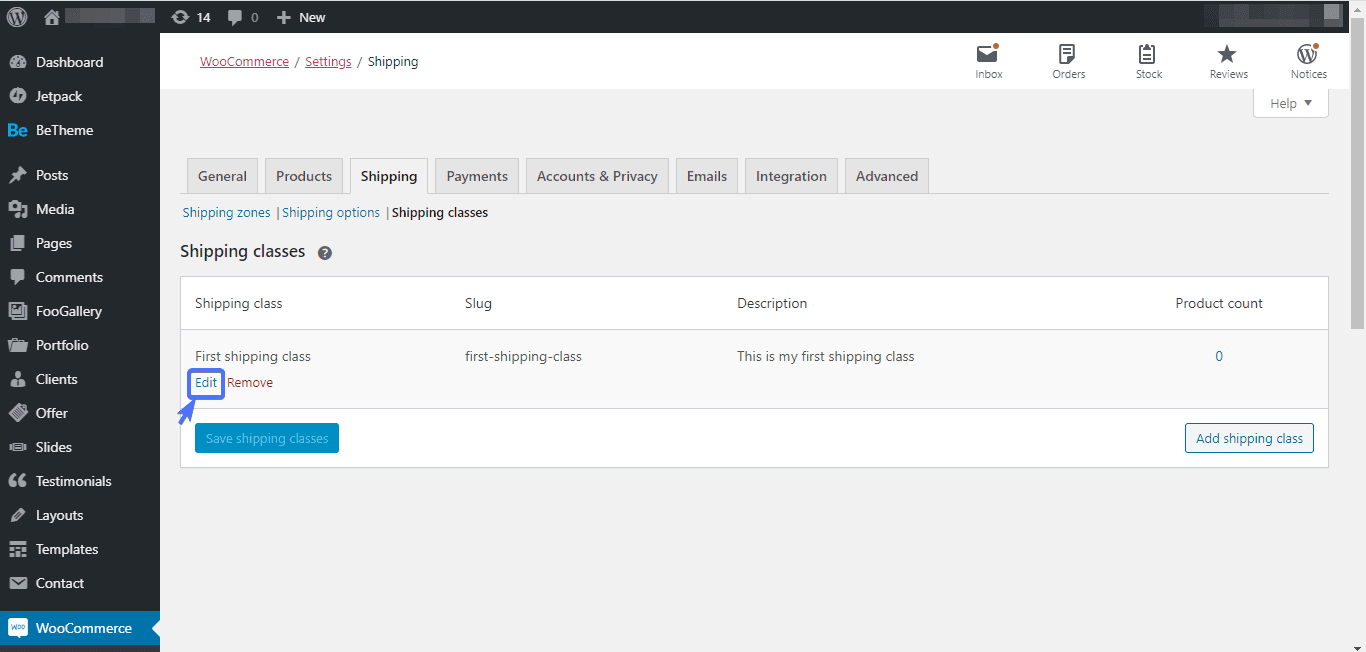Open the Comments sidebar icon
The height and width of the screenshot is (652, 1366).
17,277
